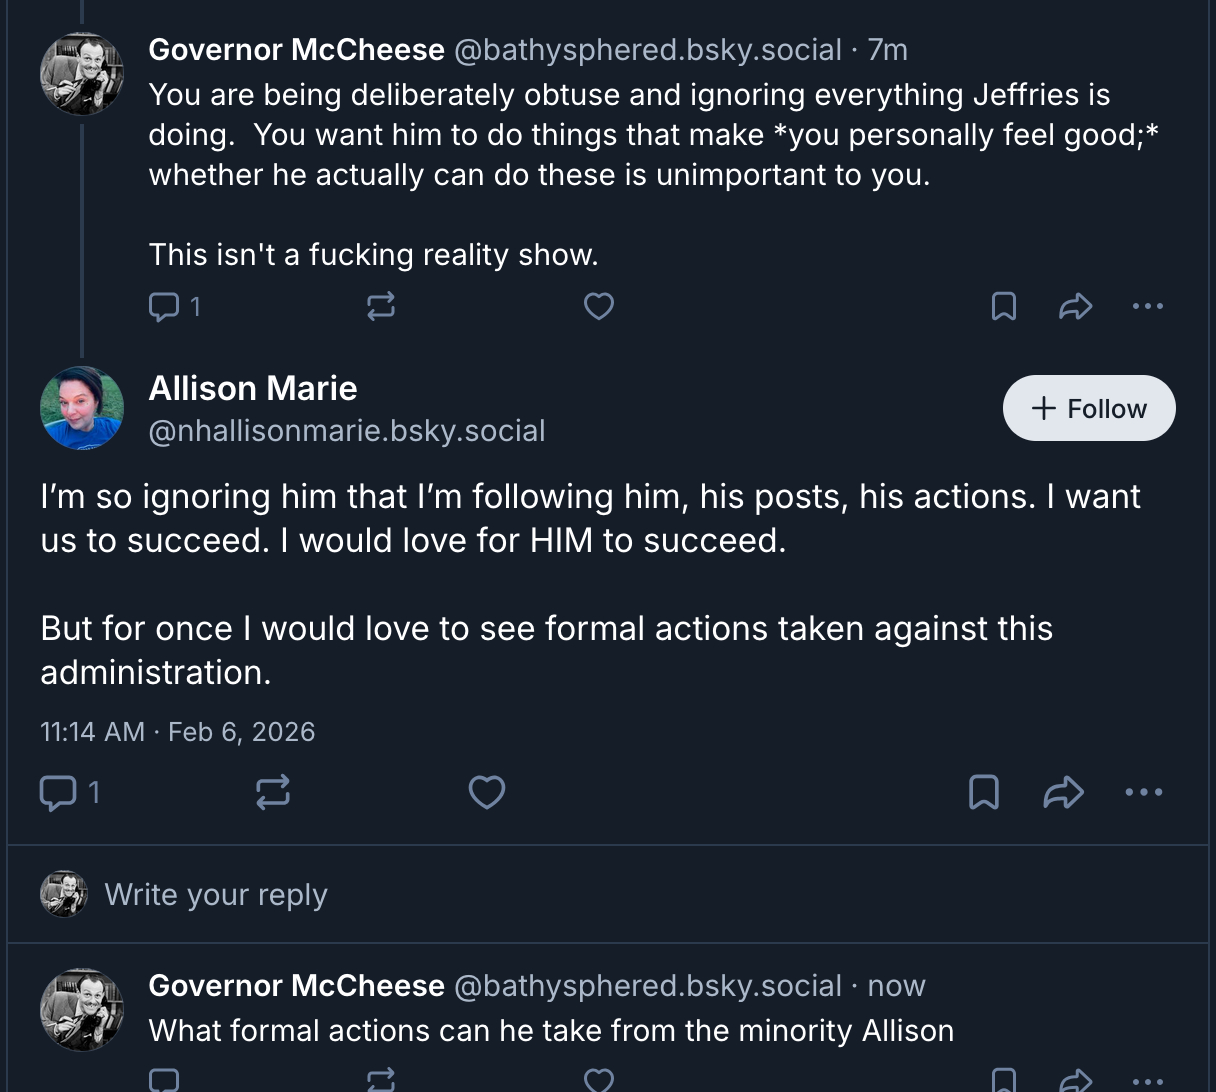Image resolution: width=1216 pixels, height=1092 pixels.
Task: Bookmark Allison Marie's post
Action: (x=984, y=792)
